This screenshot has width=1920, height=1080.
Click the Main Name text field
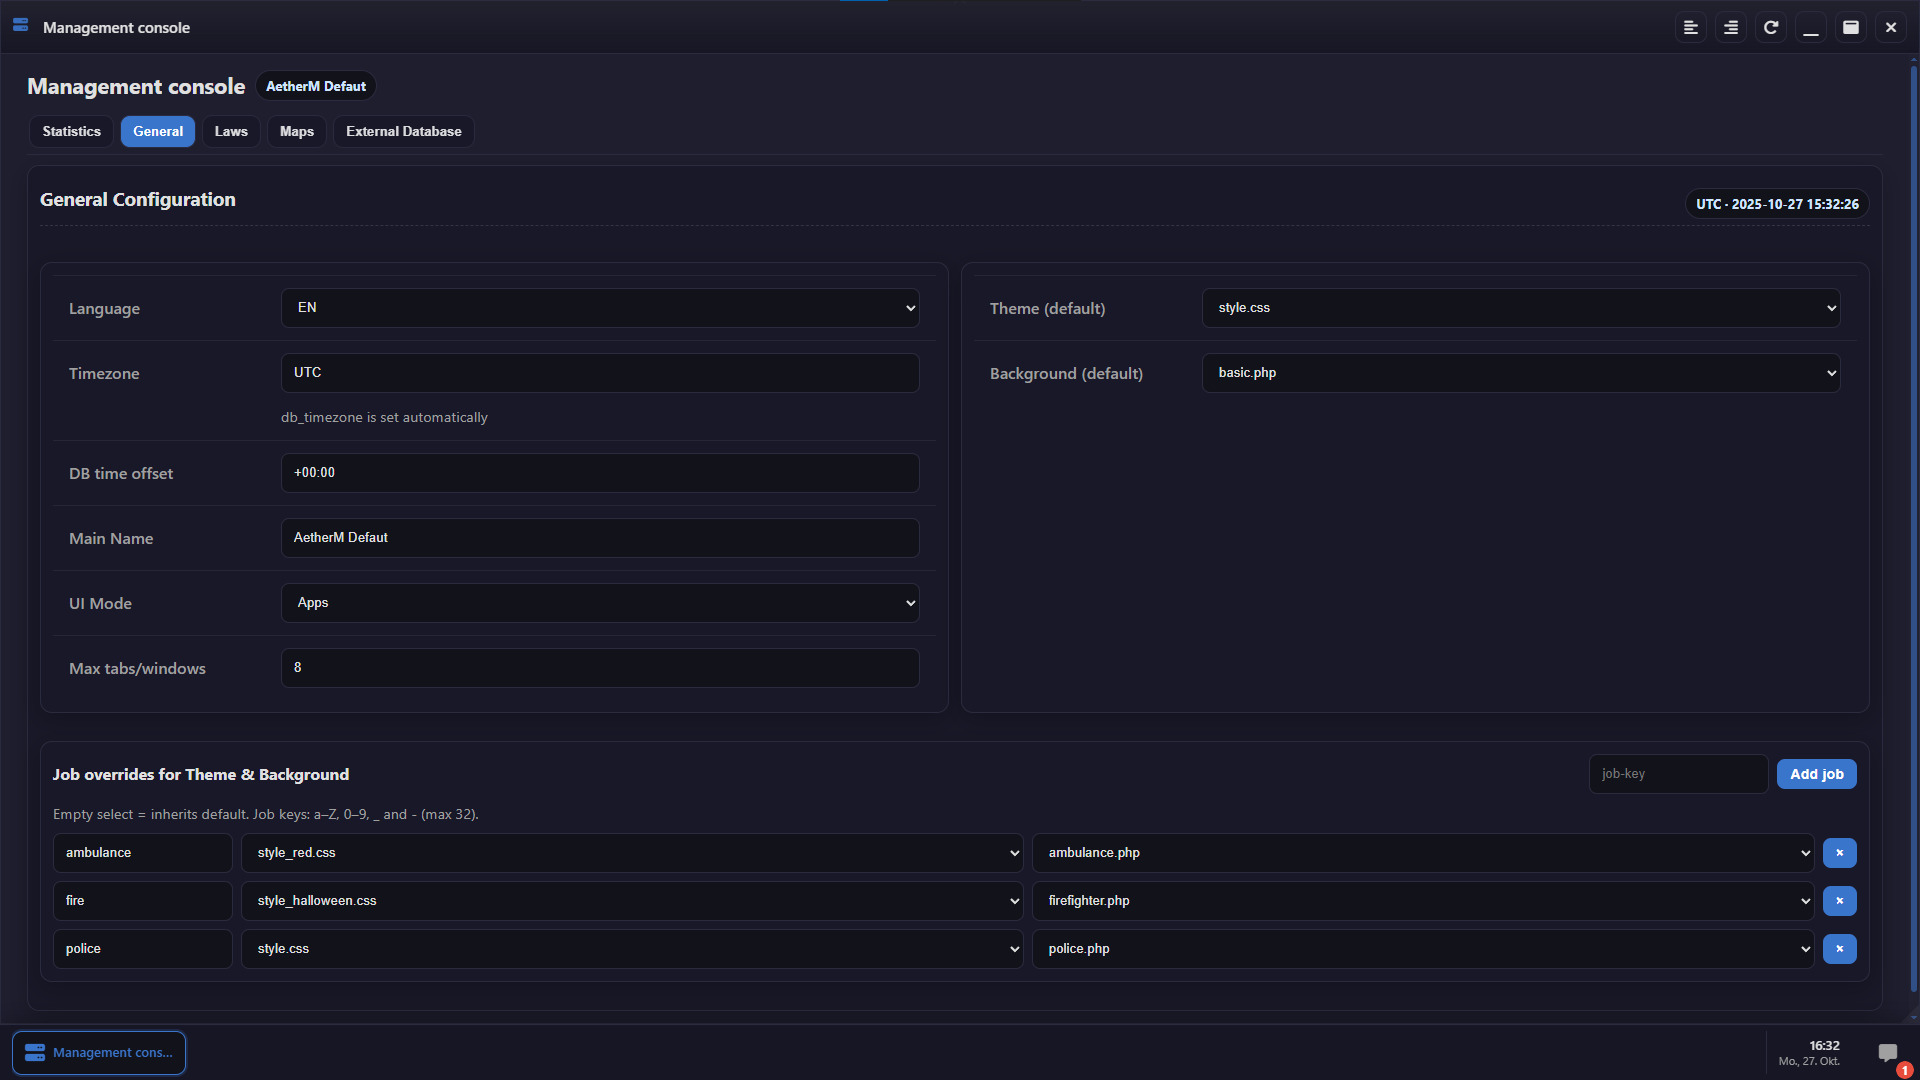coord(600,538)
